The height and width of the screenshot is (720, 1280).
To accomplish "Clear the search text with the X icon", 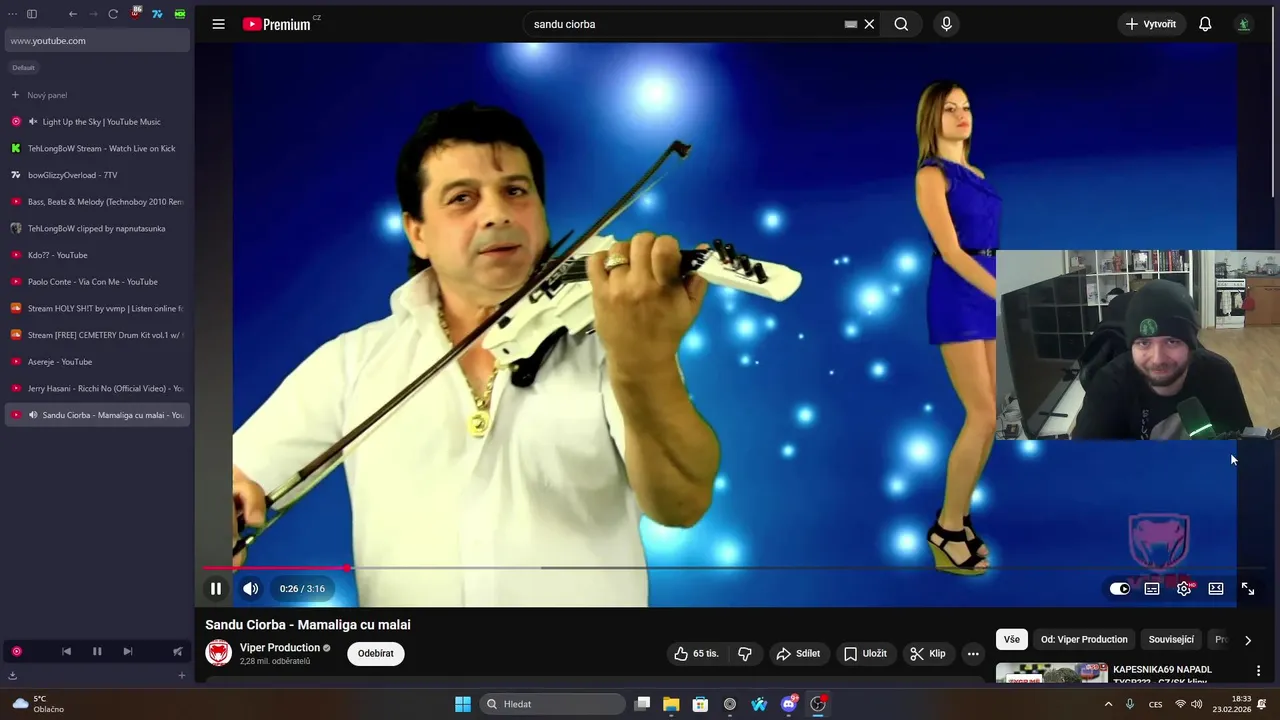I will tap(869, 24).
